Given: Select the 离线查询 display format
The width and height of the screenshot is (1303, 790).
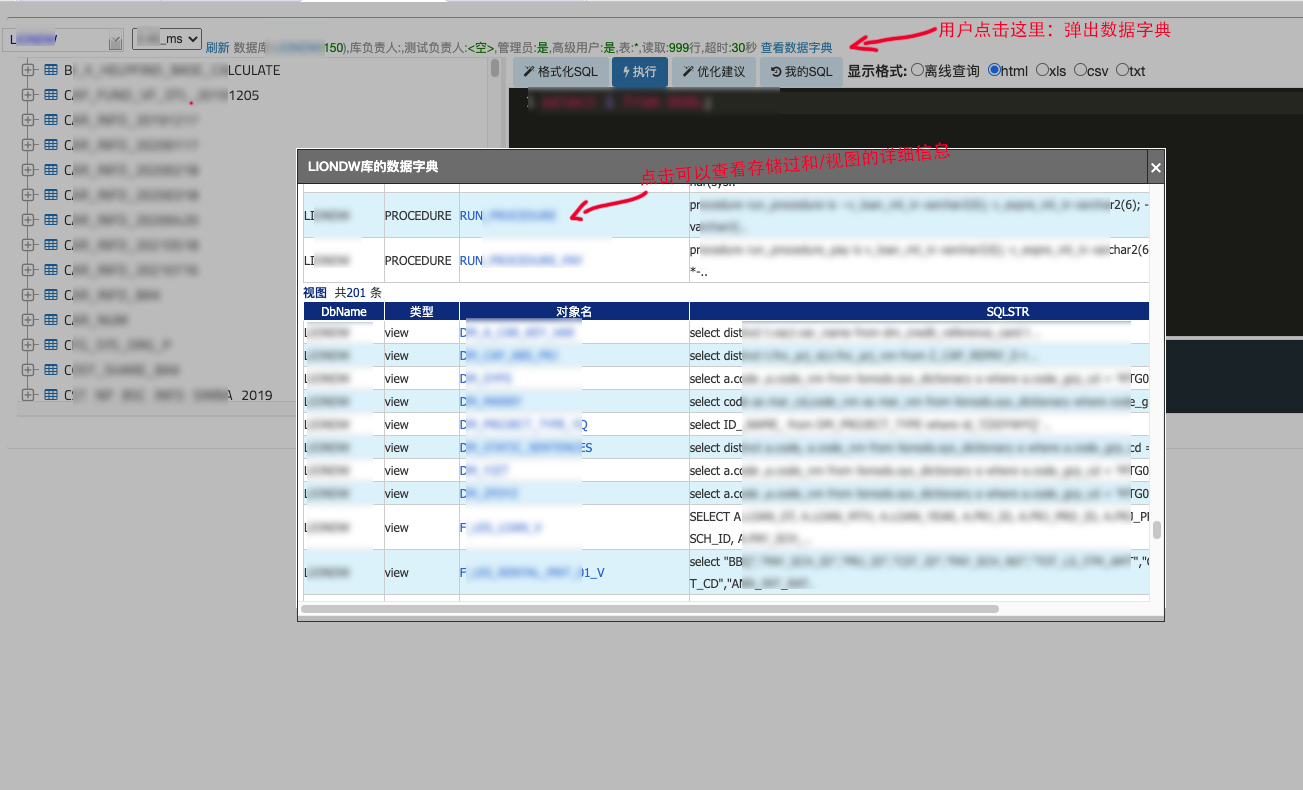Looking at the screenshot, I should click(918, 71).
